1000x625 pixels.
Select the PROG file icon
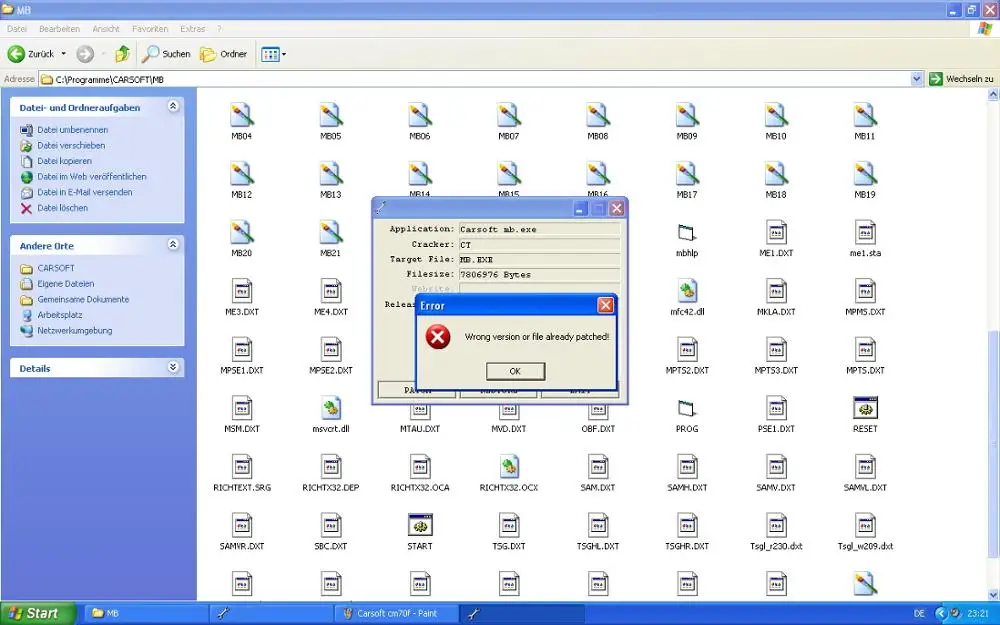tap(687, 408)
